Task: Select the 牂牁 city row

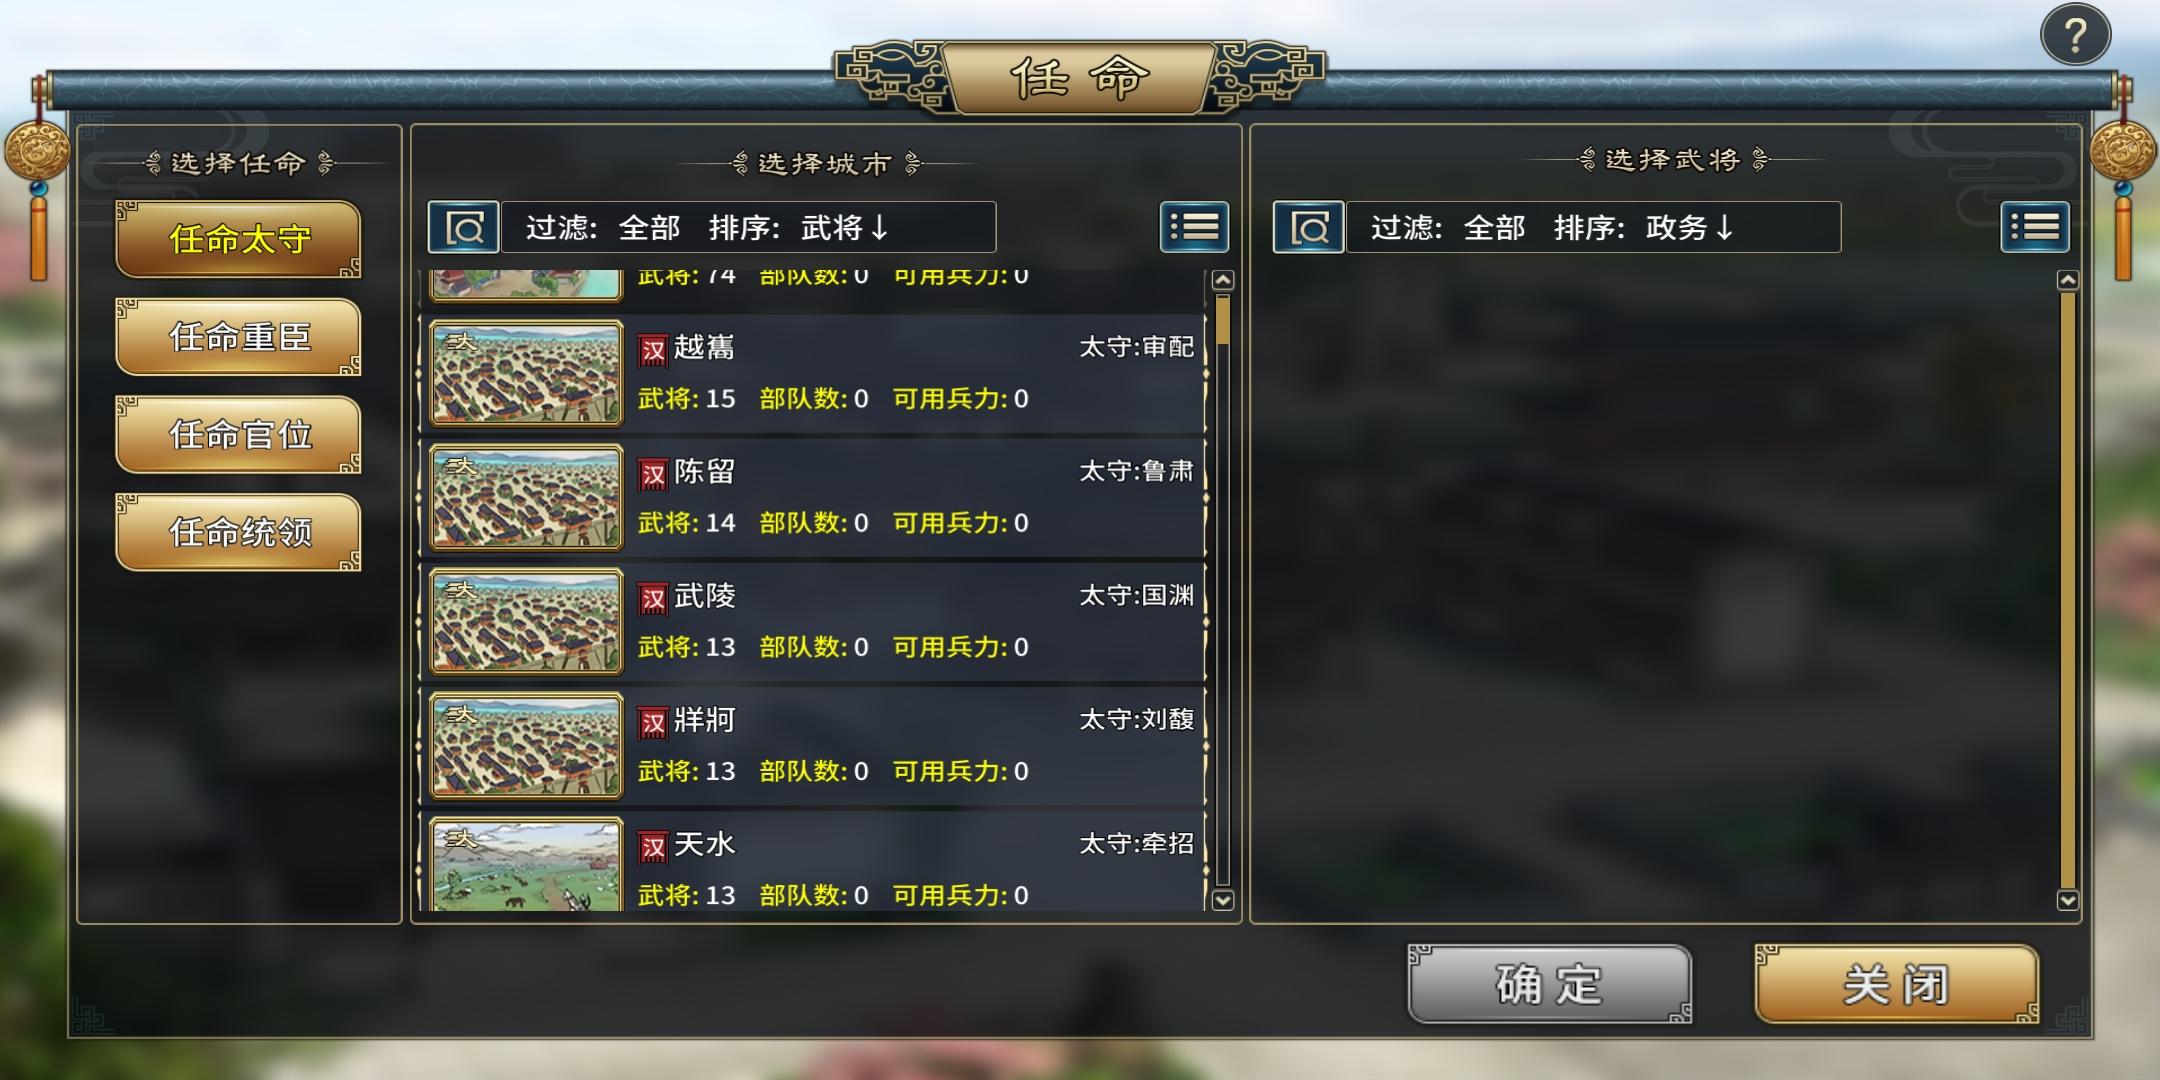Action: point(813,745)
